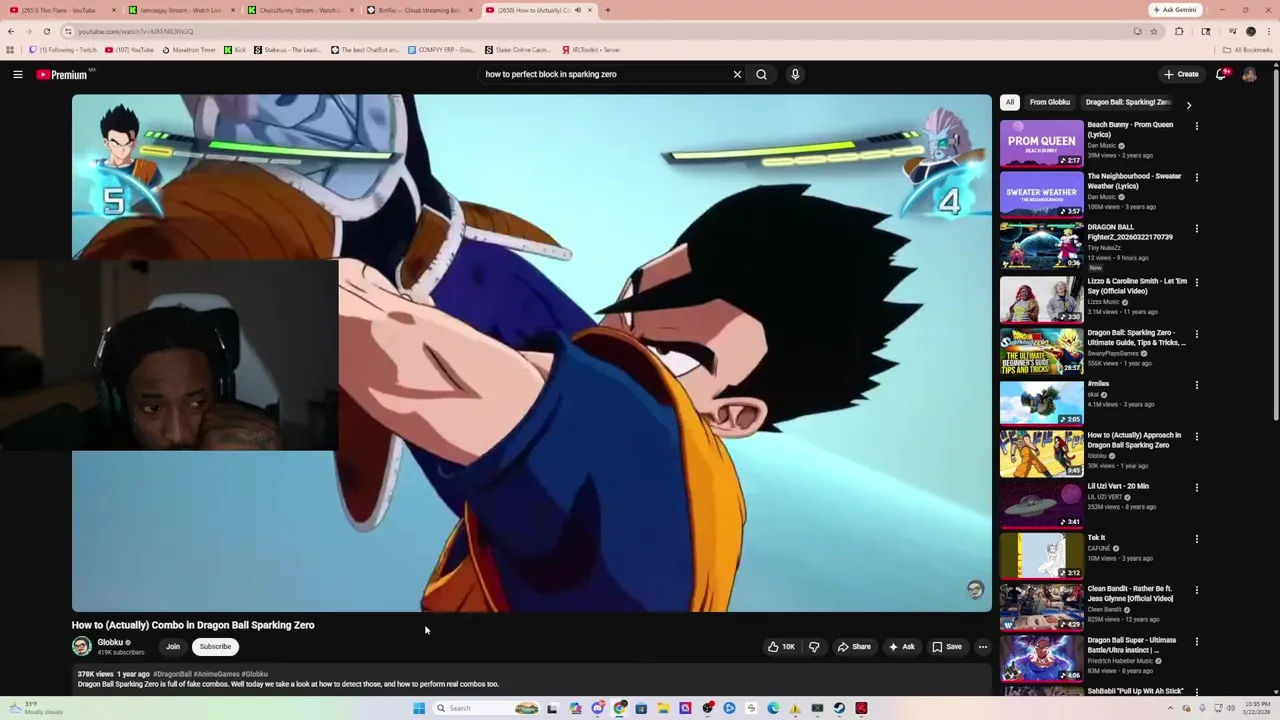Viewport: 1280px width, 720px height.
Task: Open Chrome extensions puzzle icon
Action: pos(1179,31)
